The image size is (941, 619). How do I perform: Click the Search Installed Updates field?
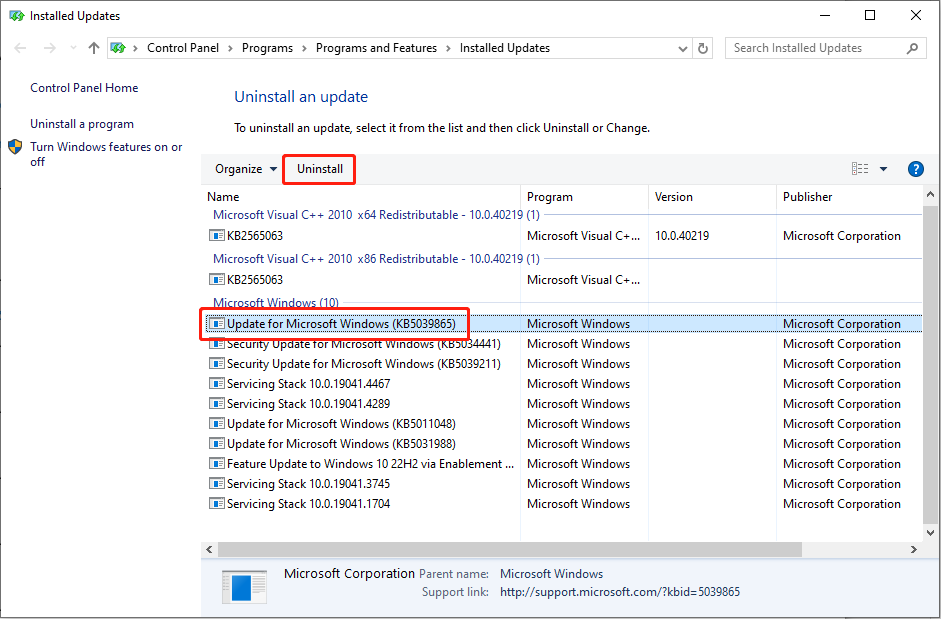pos(825,48)
